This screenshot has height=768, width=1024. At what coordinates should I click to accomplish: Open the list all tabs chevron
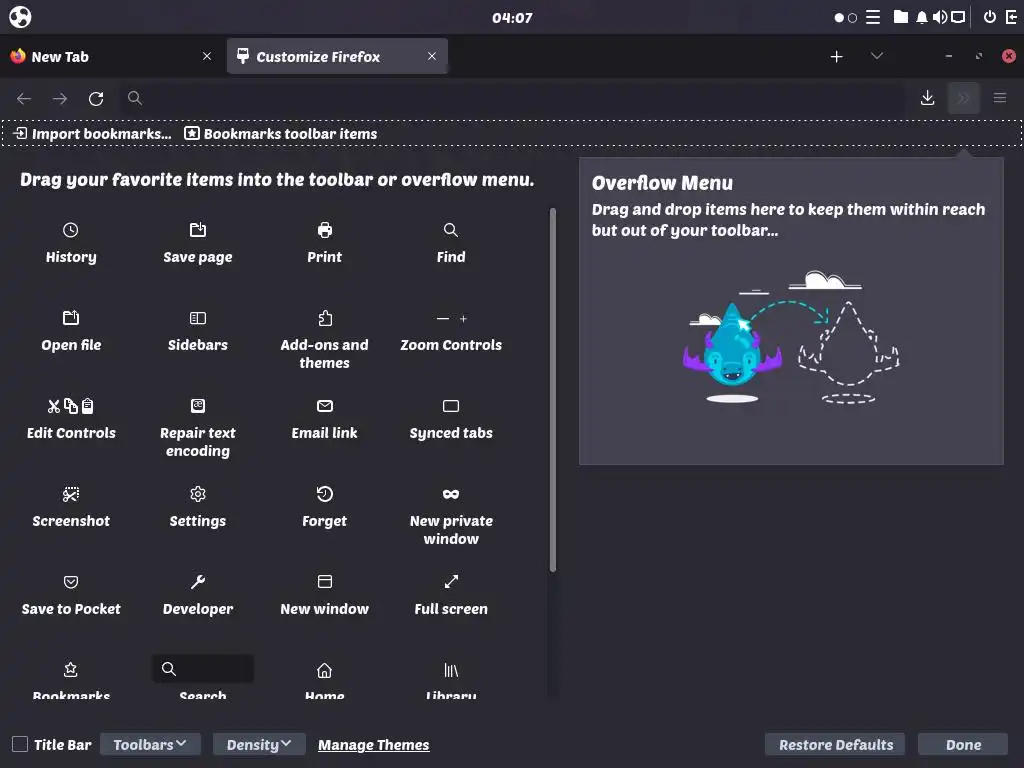click(877, 56)
